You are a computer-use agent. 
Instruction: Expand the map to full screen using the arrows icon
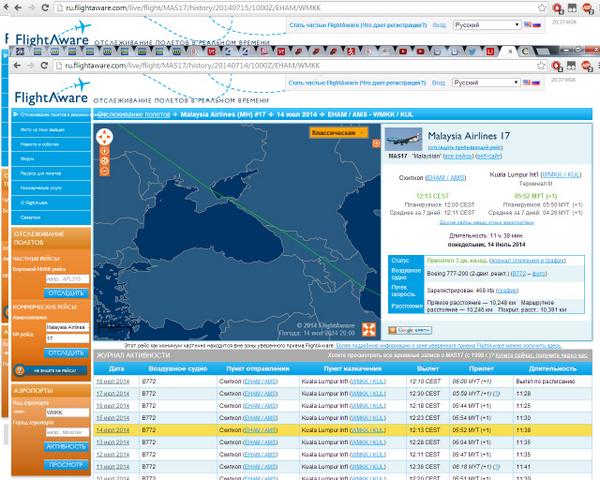pyautogui.click(x=369, y=329)
